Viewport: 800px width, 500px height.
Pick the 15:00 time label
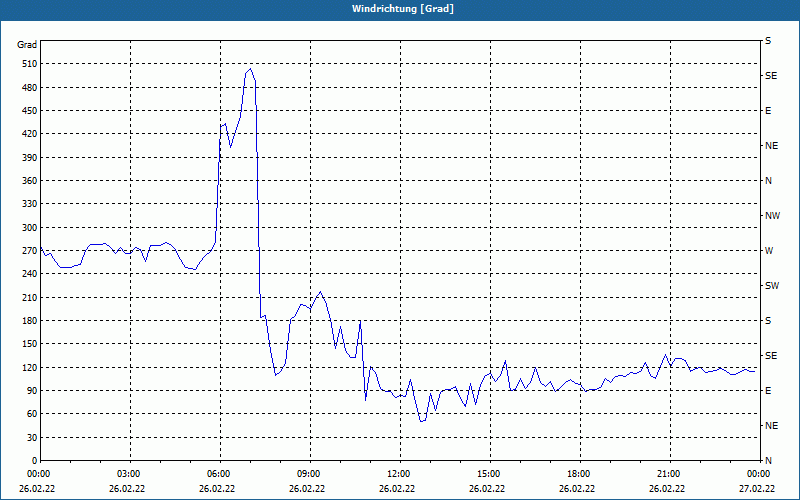[x=490, y=473]
